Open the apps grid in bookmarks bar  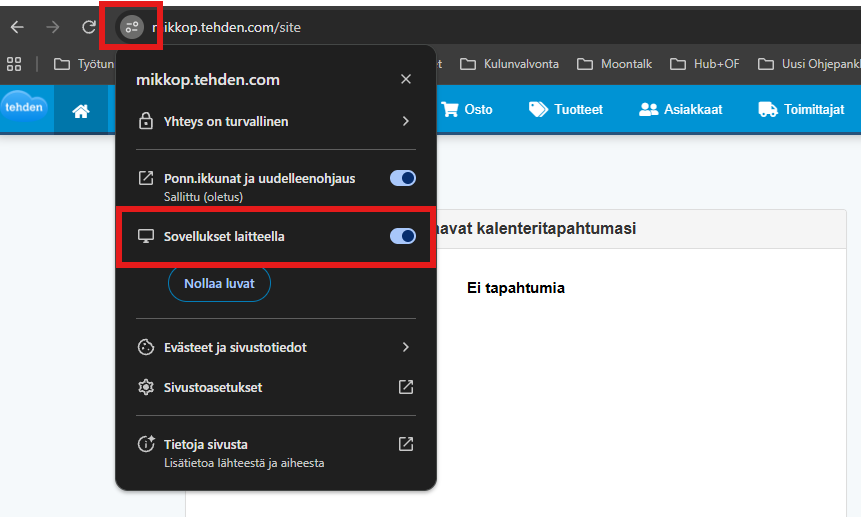[14, 64]
